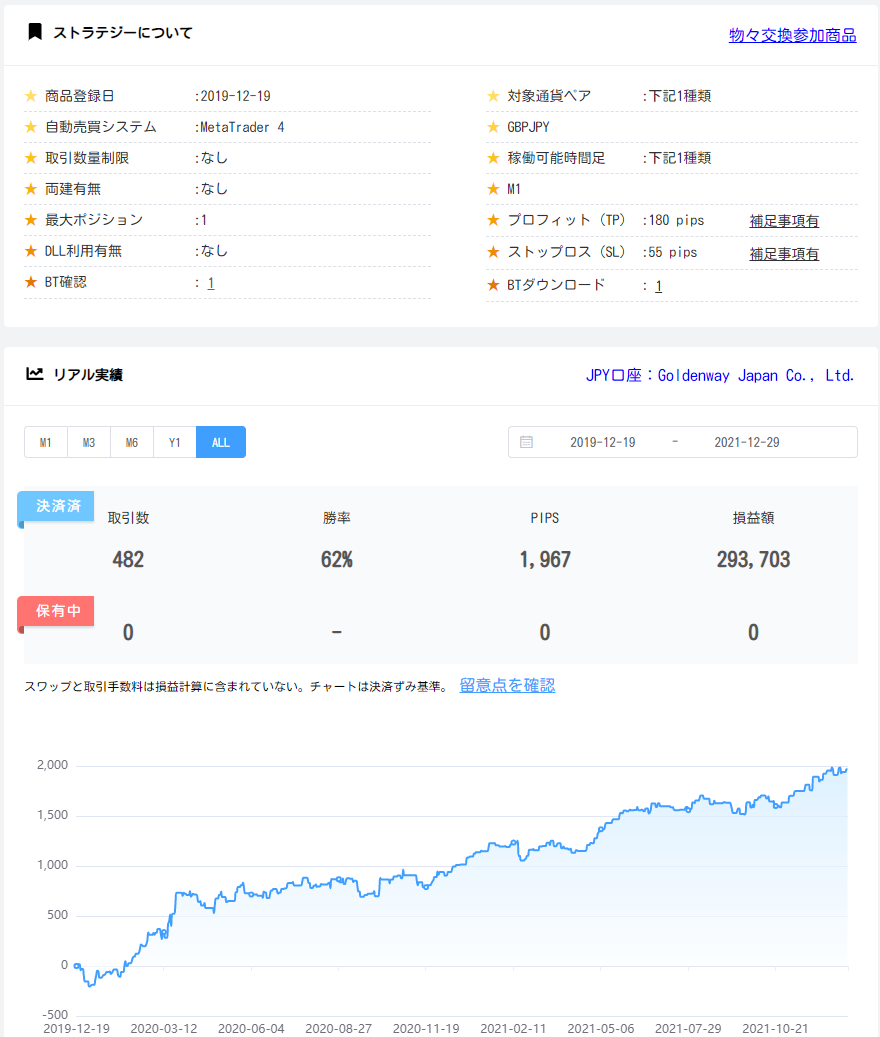Open the 物々交換参加商品 link

[x=793, y=35]
